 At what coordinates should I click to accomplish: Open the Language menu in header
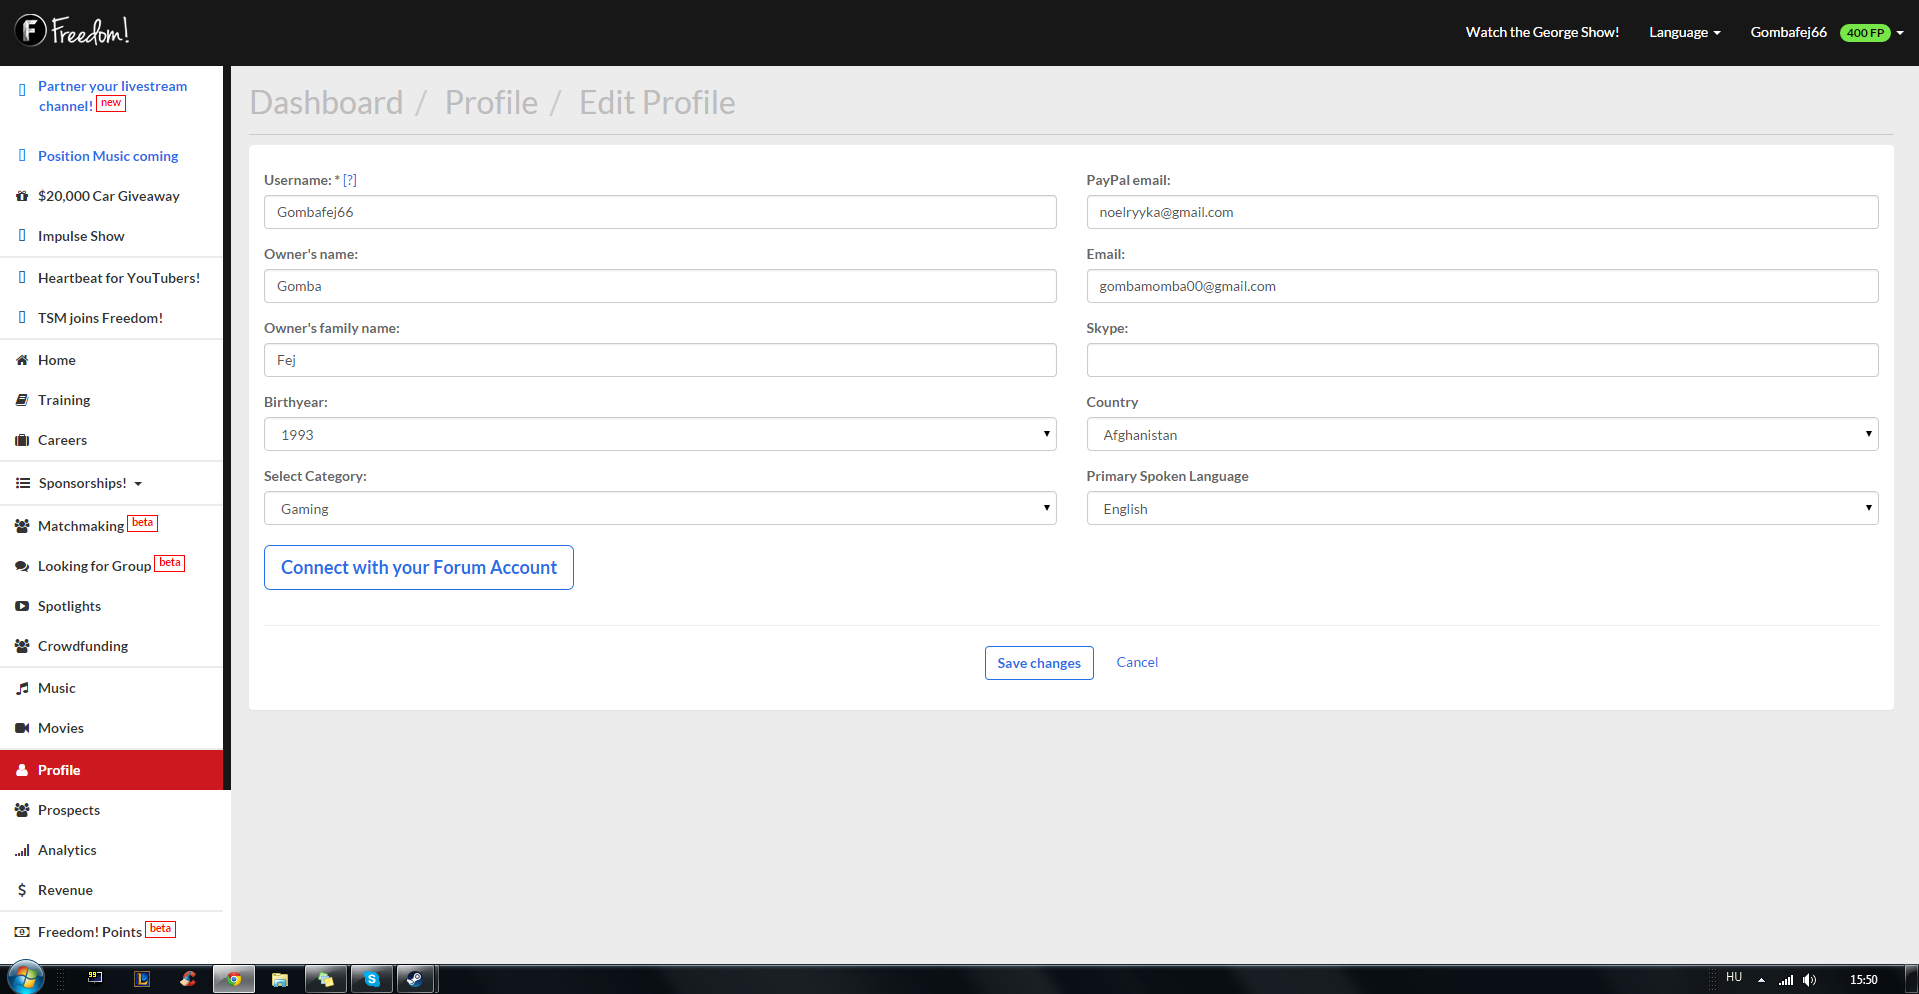click(1685, 32)
